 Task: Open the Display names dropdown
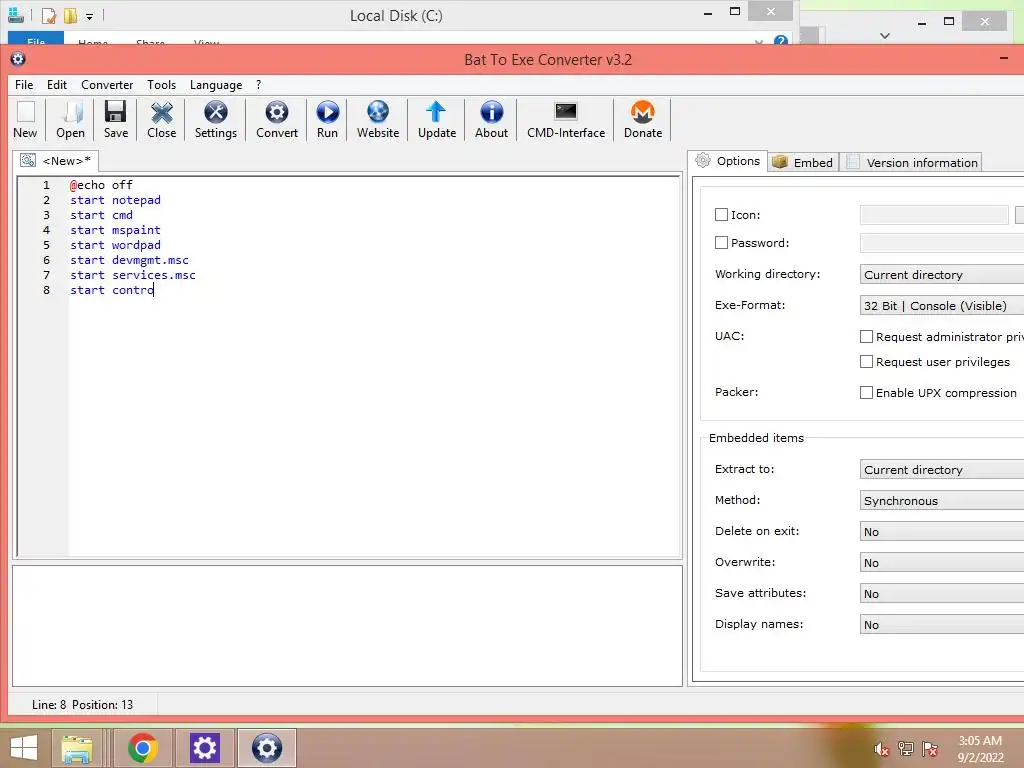pos(942,625)
